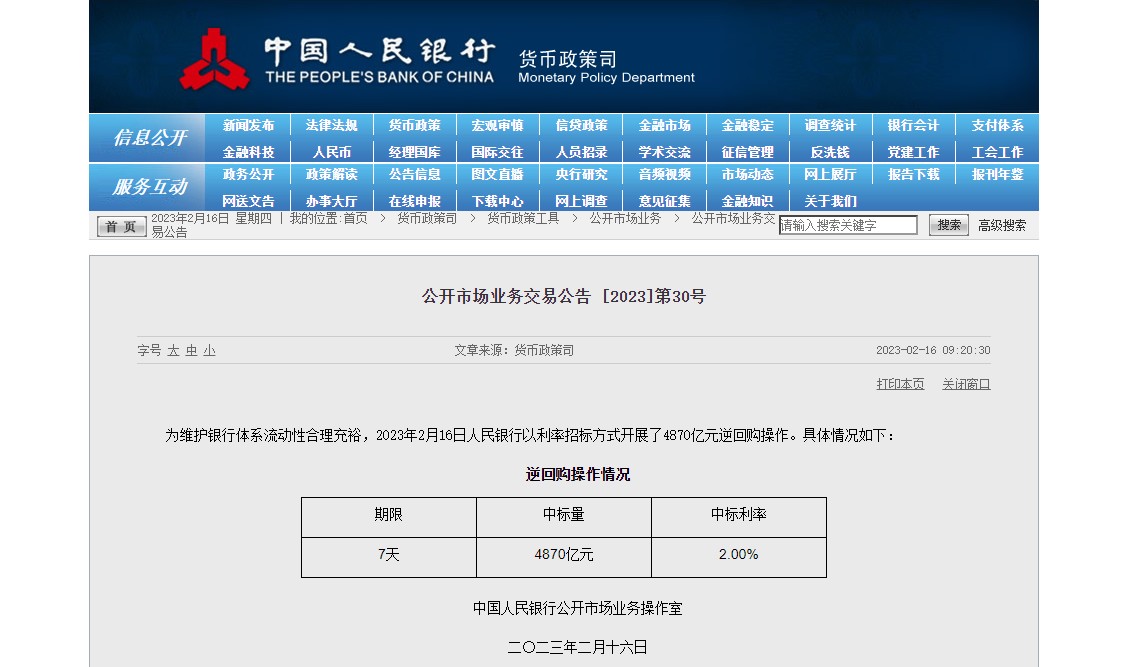Open the 调查统计 menu item
1131x667 pixels.
(x=830, y=125)
